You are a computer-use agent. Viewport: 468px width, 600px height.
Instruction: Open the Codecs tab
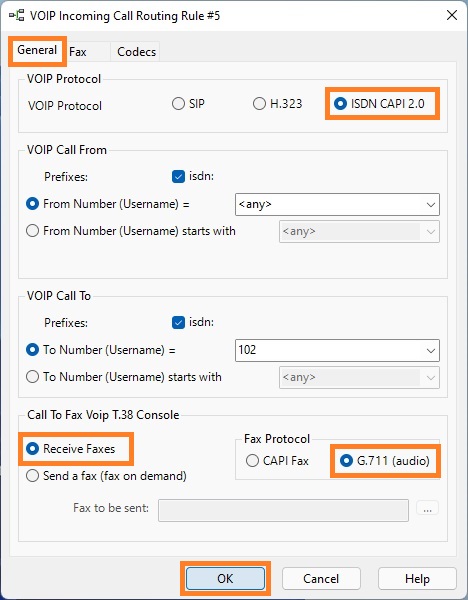136,52
